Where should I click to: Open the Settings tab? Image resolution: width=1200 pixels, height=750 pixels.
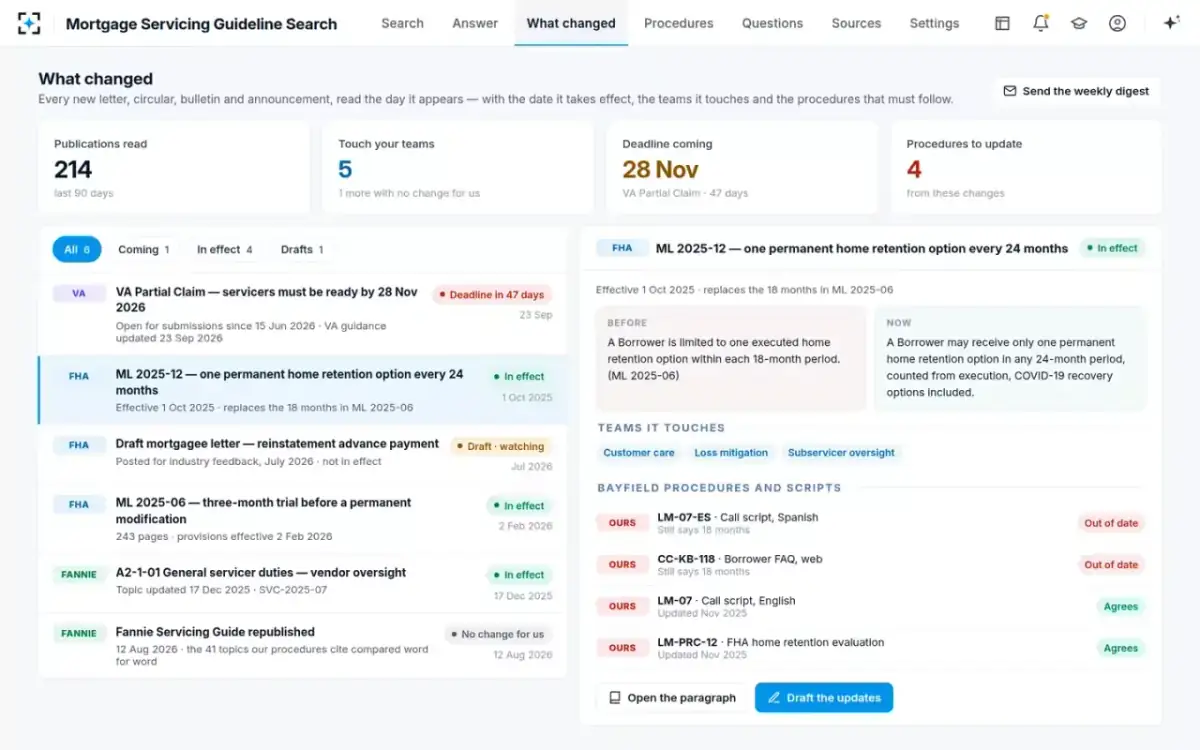(934, 23)
